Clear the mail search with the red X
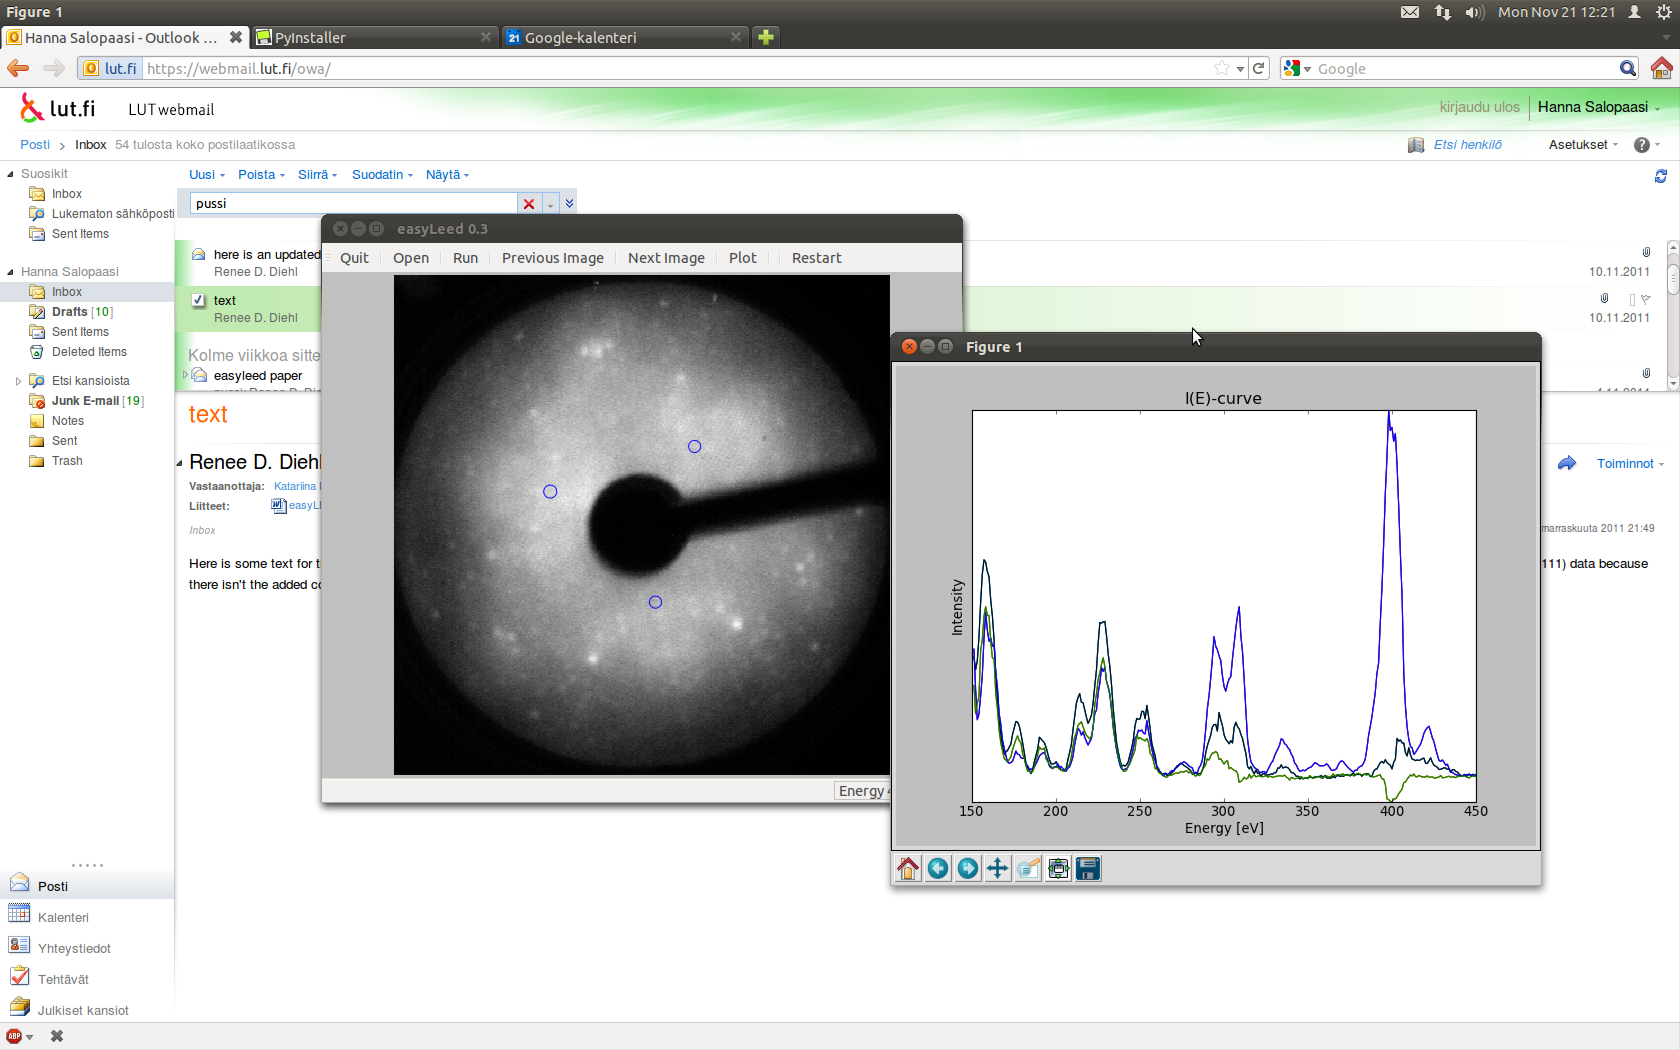 (529, 204)
